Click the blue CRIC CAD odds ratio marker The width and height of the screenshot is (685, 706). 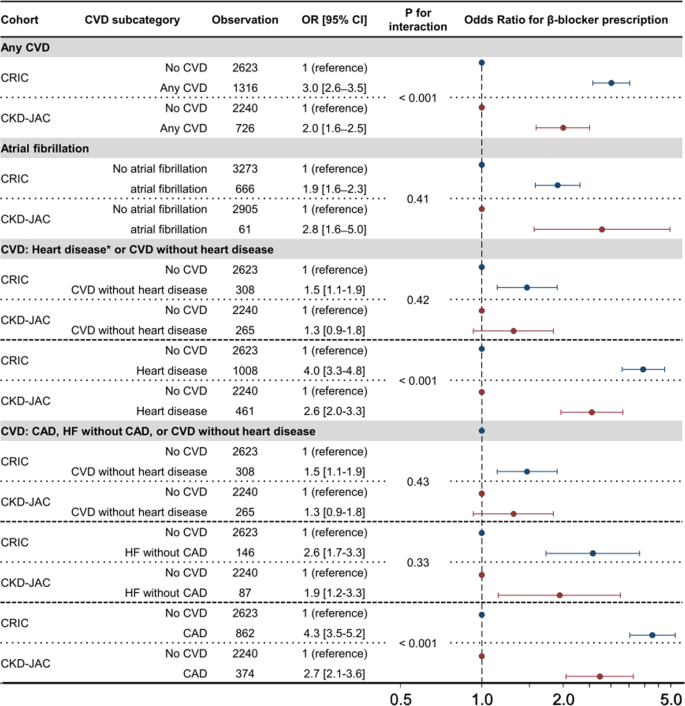pos(652,634)
